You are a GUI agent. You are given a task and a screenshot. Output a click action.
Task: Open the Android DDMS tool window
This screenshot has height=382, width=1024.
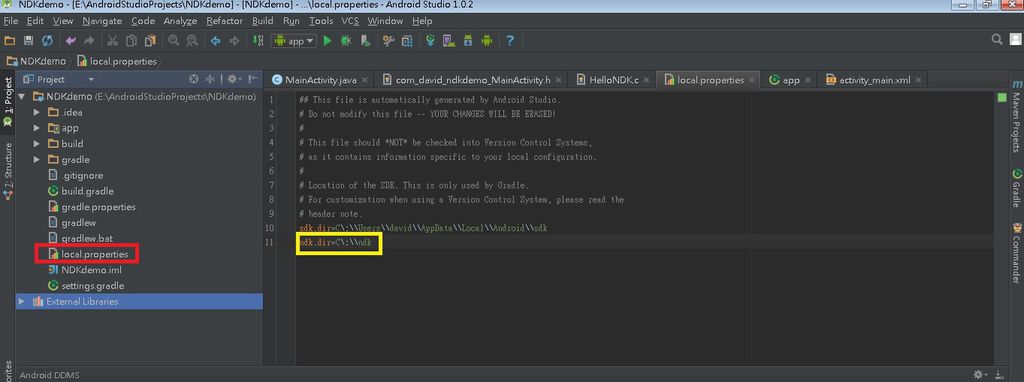tap(50, 375)
